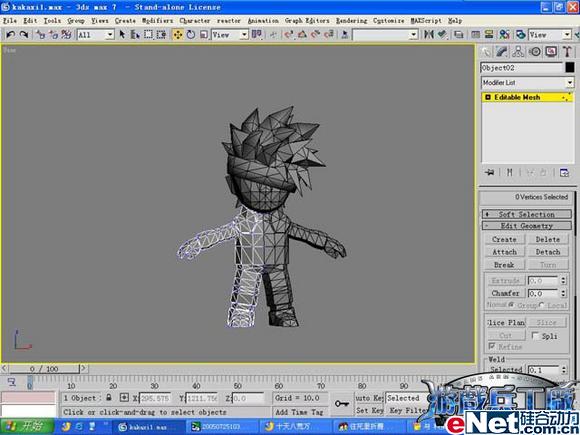
Task: Open the render type View dropdown
Action: coord(550,35)
